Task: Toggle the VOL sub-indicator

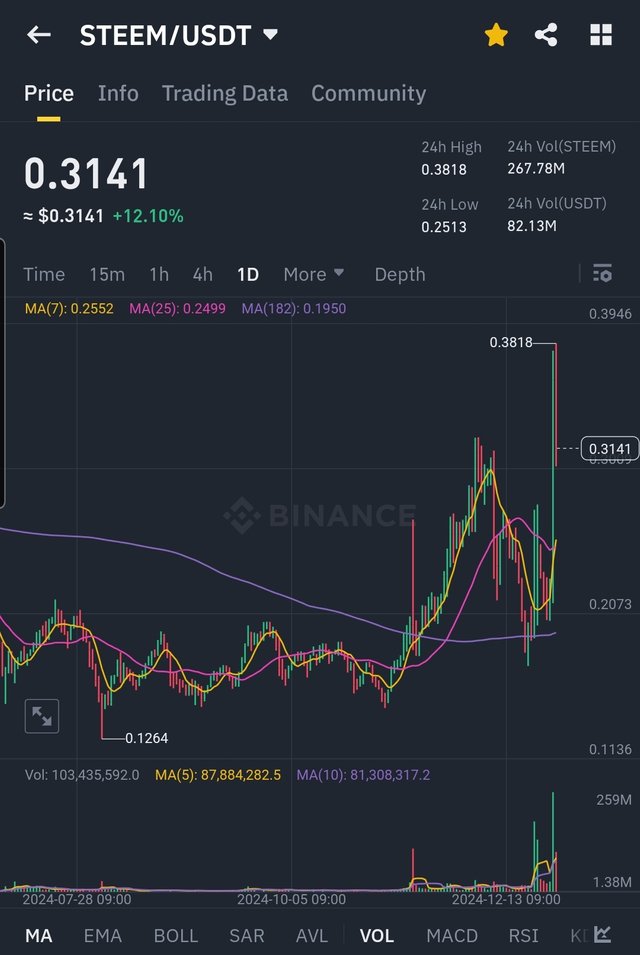Action: tap(376, 936)
